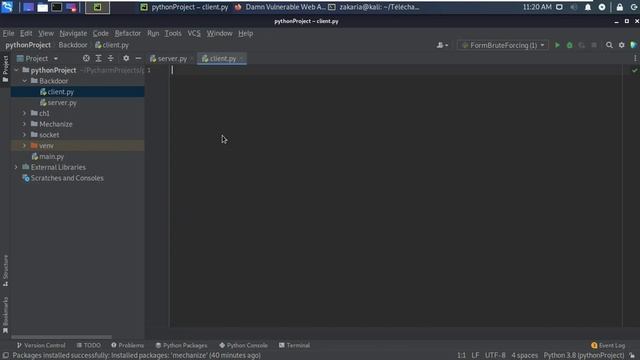Expand the ch1 folder

point(24,113)
